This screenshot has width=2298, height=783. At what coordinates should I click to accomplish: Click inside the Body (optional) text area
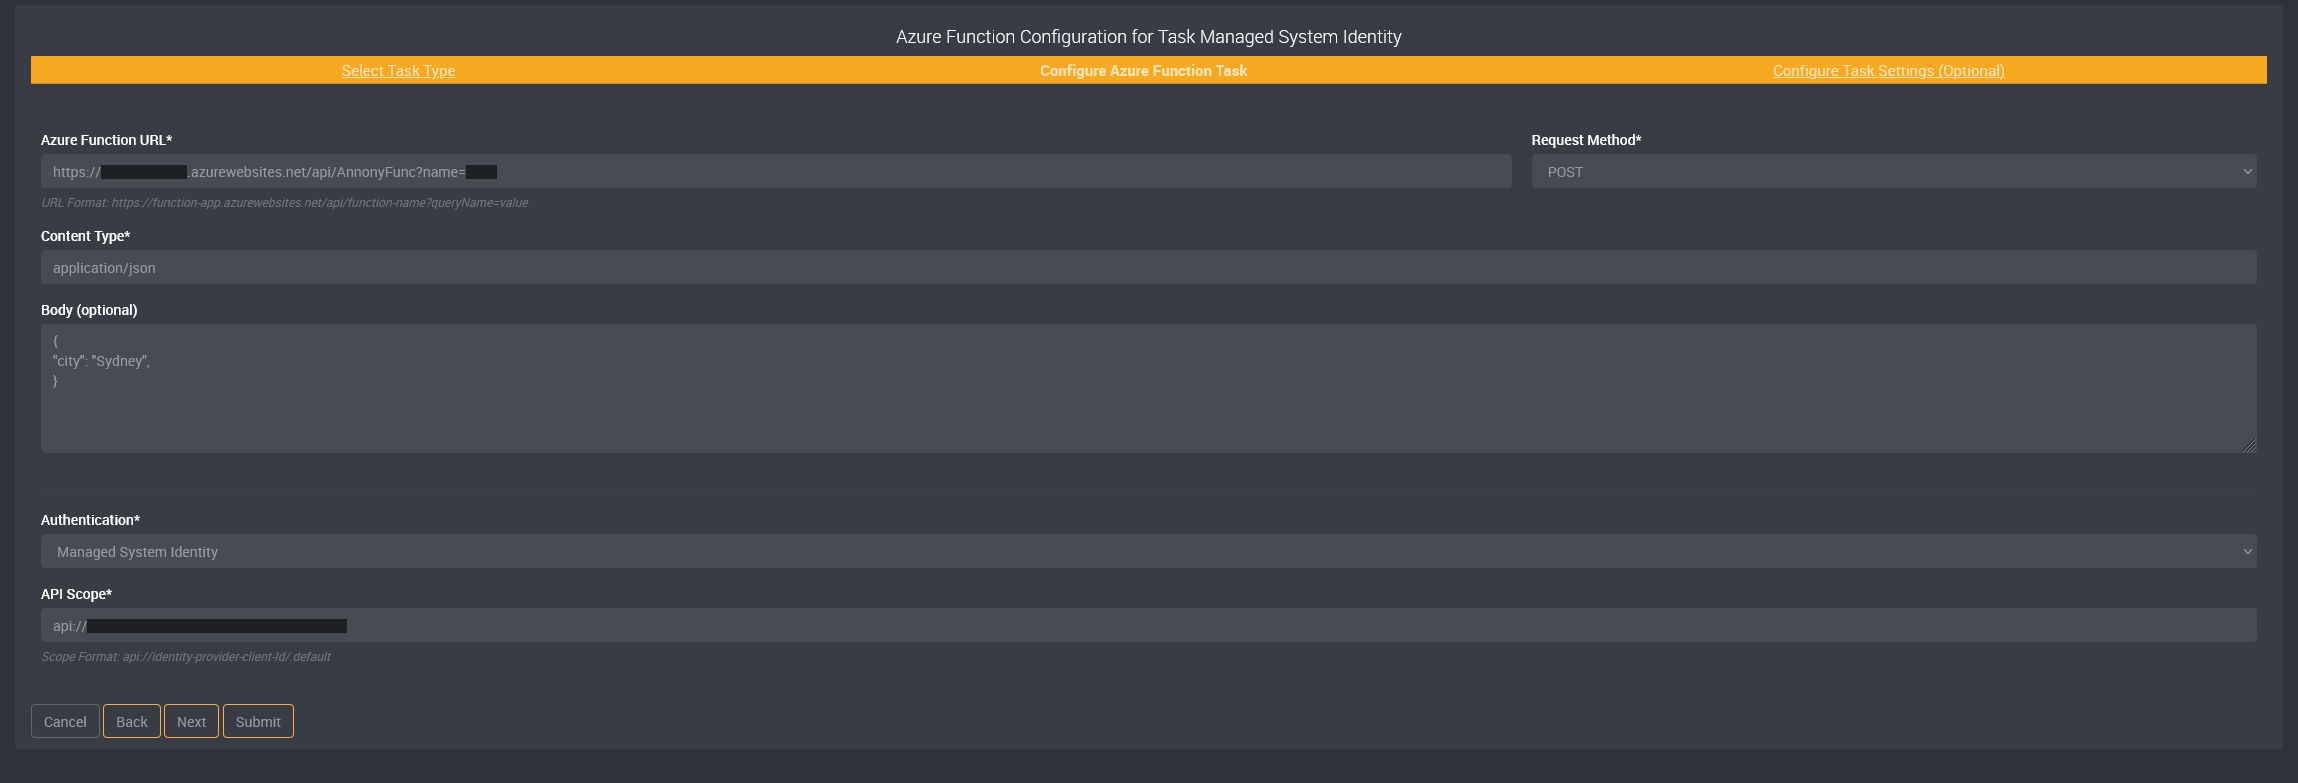pyautogui.click(x=1149, y=388)
